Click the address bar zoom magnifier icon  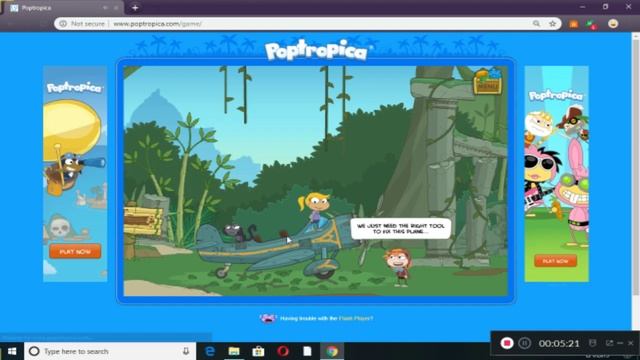click(536, 24)
